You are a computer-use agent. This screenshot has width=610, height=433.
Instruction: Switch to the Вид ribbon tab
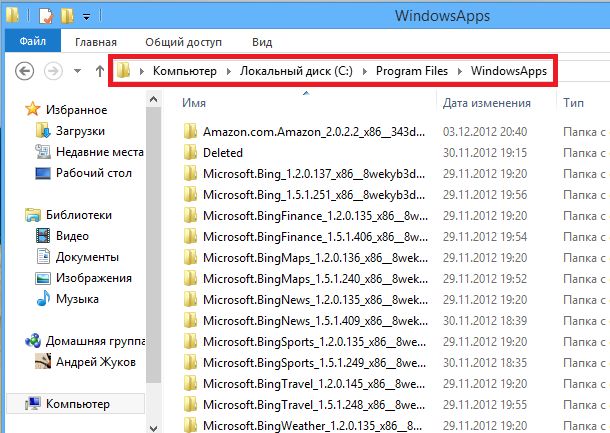(262, 42)
